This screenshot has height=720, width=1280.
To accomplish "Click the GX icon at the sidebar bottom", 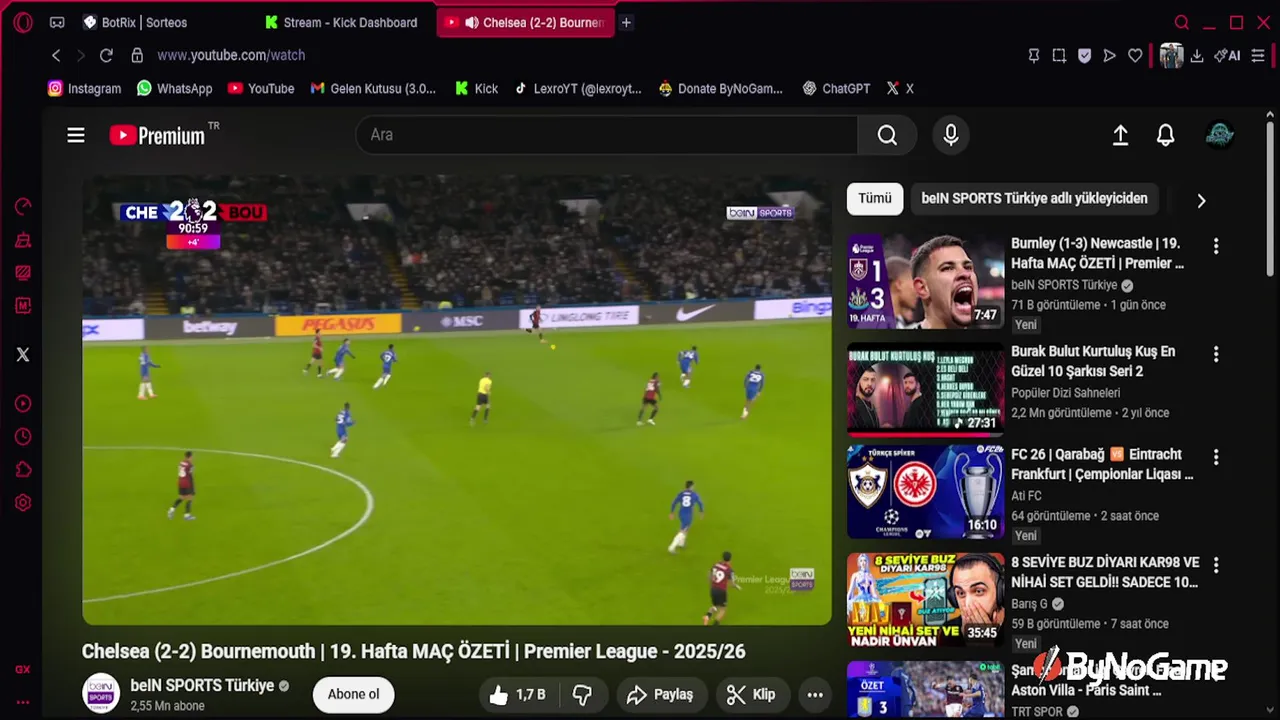I will point(23,670).
